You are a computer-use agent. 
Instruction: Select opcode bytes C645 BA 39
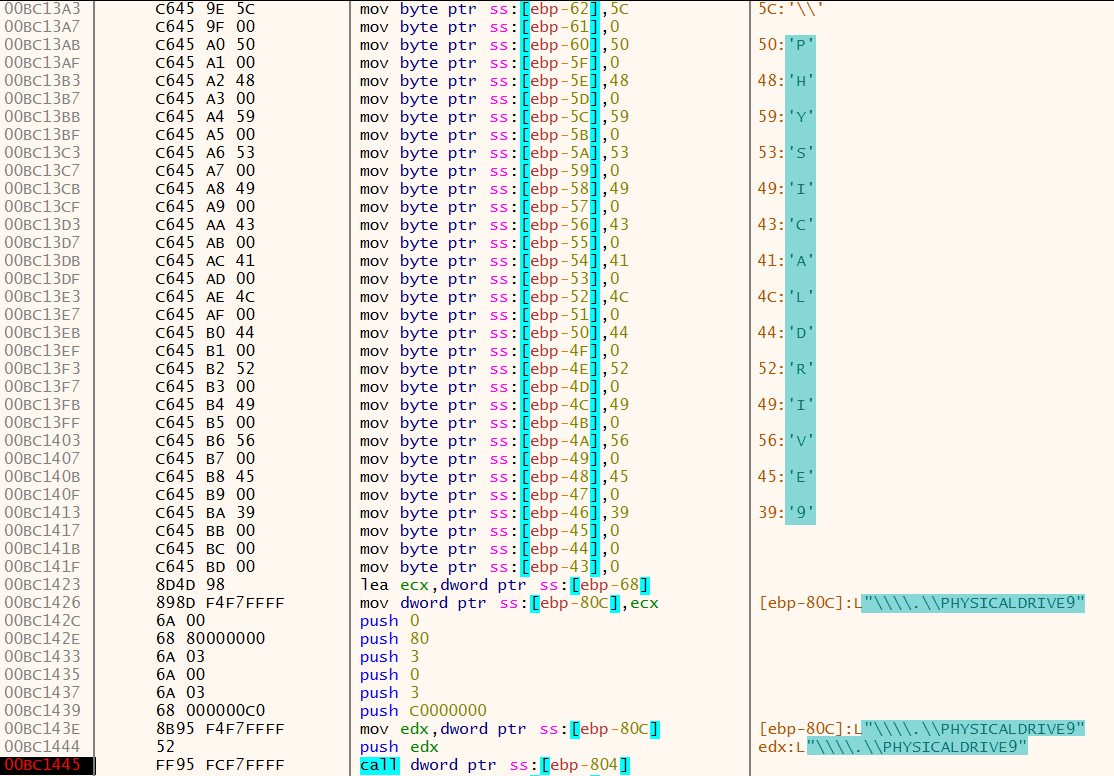click(205, 512)
